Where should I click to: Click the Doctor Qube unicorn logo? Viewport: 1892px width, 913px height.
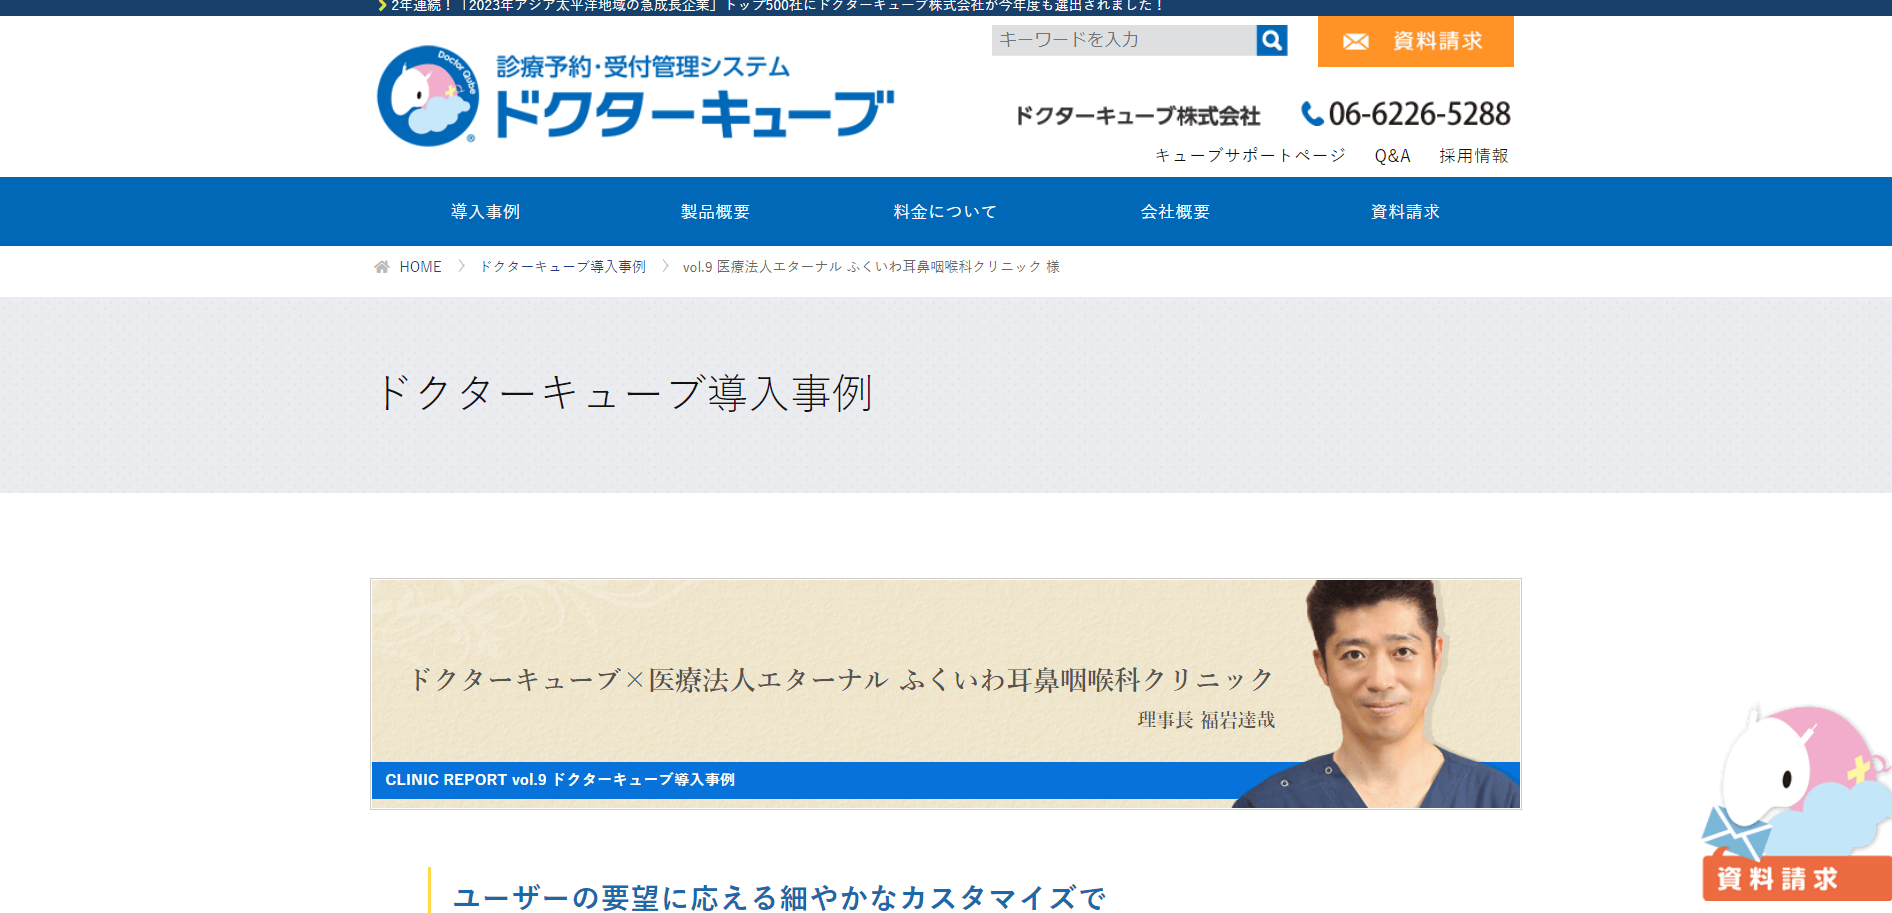click(x=428, y=96)
